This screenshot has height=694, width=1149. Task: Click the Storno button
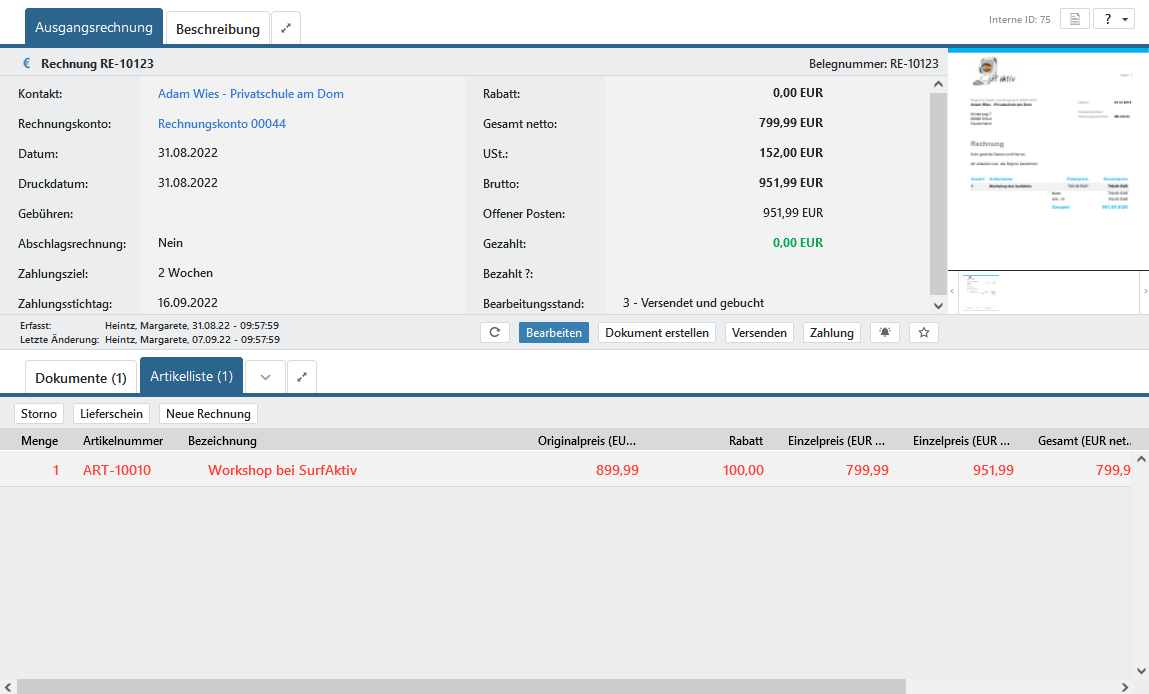click(39, 414)
